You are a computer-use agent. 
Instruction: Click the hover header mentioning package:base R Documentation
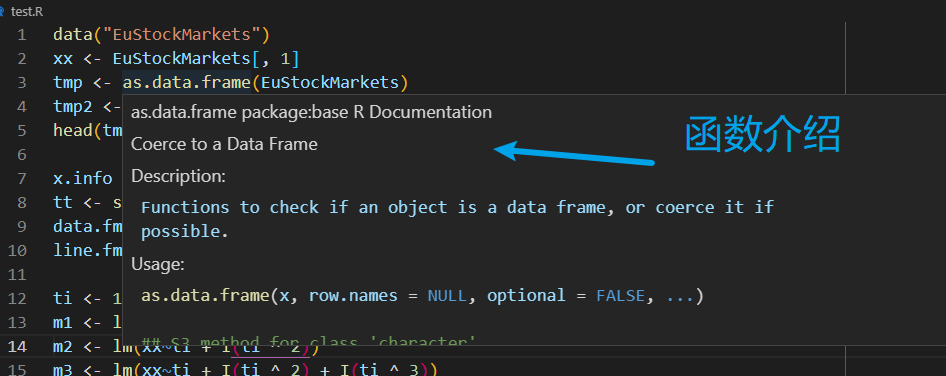311,112
